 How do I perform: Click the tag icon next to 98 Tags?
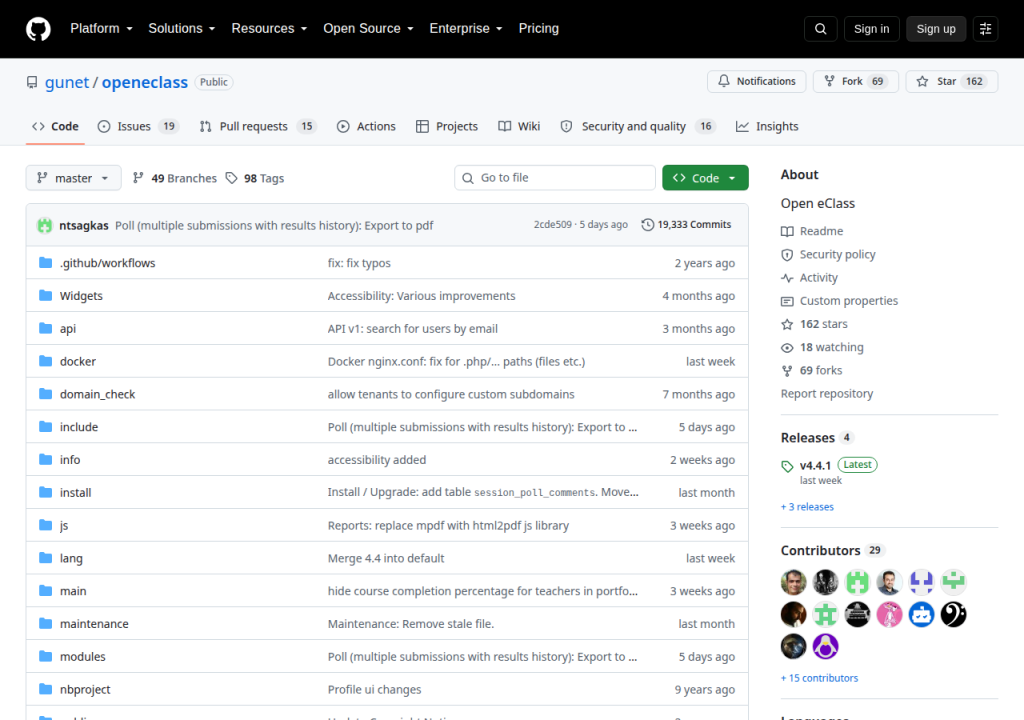[x=231, y=178]
